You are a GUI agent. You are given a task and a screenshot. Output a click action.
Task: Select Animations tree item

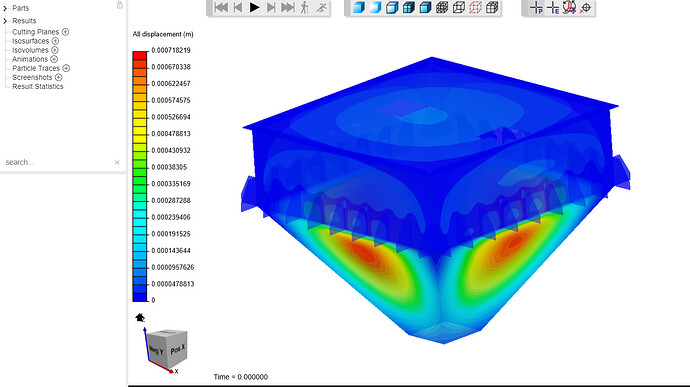pyautogui.click(x=30, y=59)
